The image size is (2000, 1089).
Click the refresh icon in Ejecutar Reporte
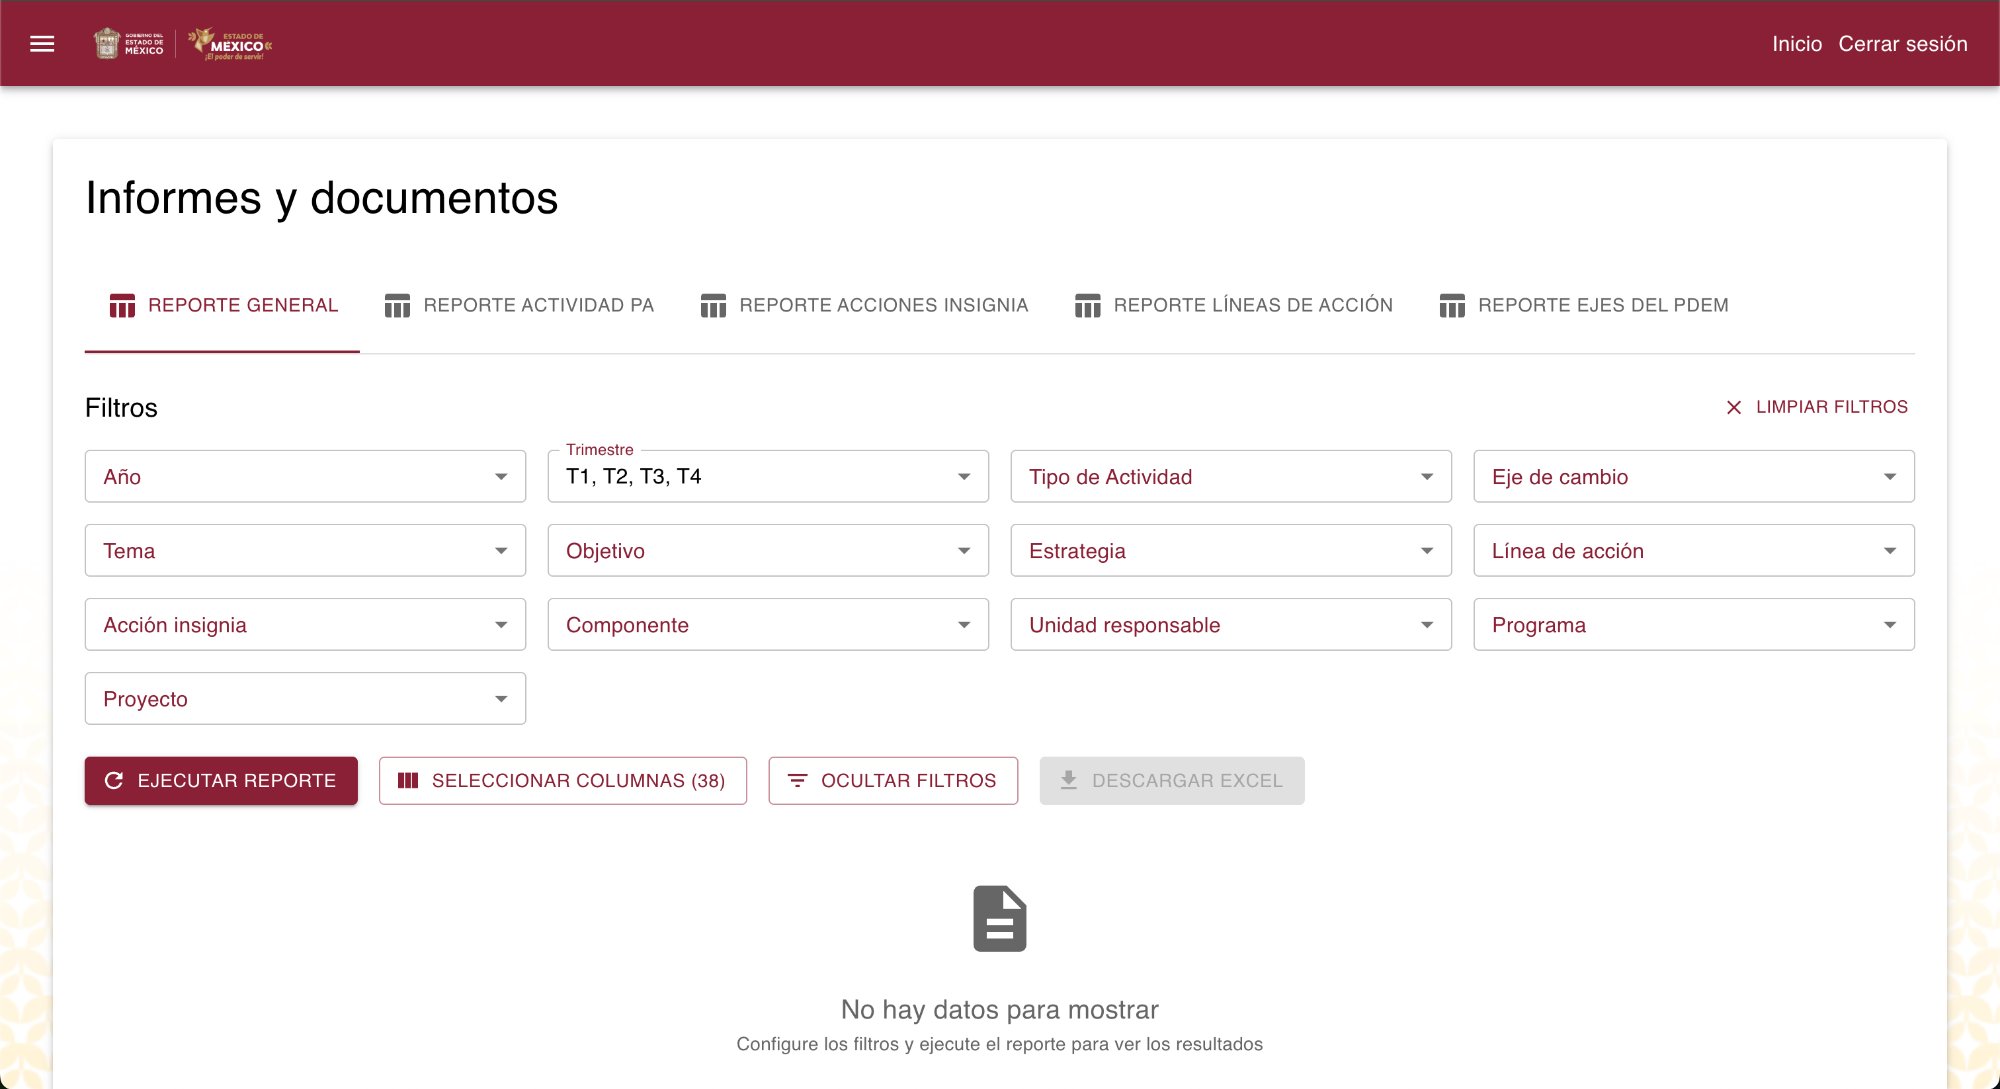(x=114, y=781)
